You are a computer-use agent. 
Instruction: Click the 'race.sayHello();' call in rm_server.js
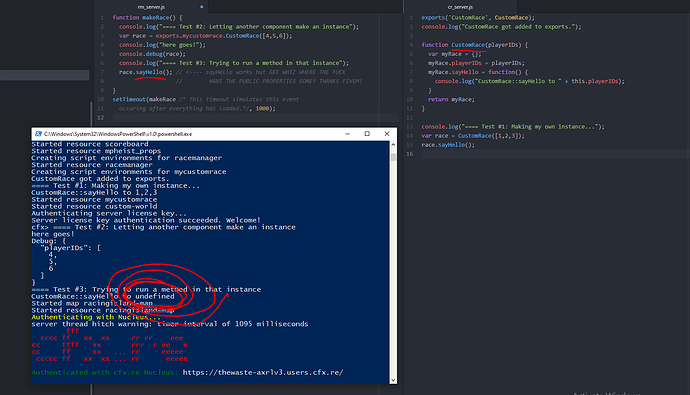[146, 72]
